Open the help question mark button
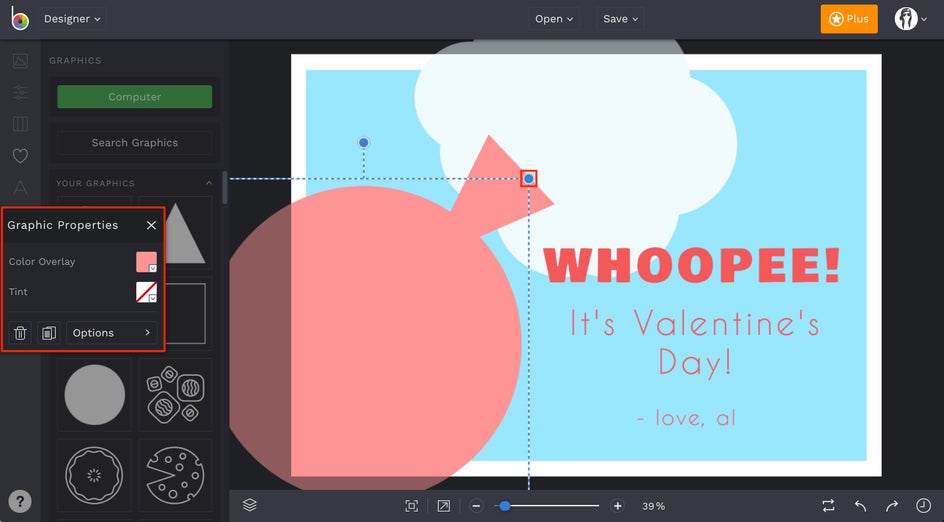The image size is (944, 522). tap(20, 502)
